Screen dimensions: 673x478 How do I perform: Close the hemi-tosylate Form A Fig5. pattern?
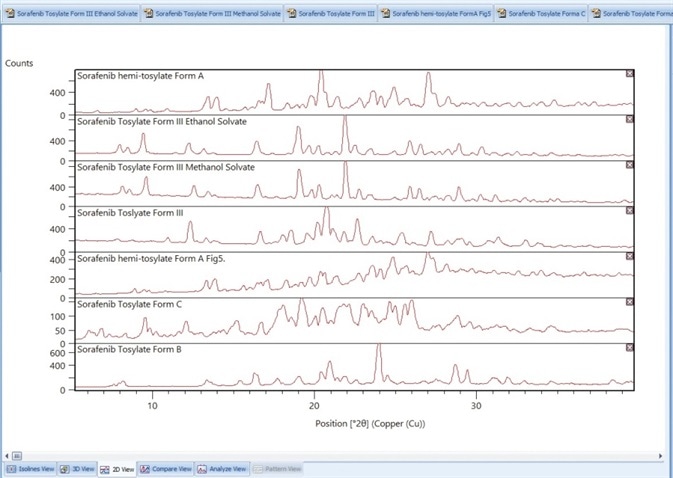click(x=629, y=257)
